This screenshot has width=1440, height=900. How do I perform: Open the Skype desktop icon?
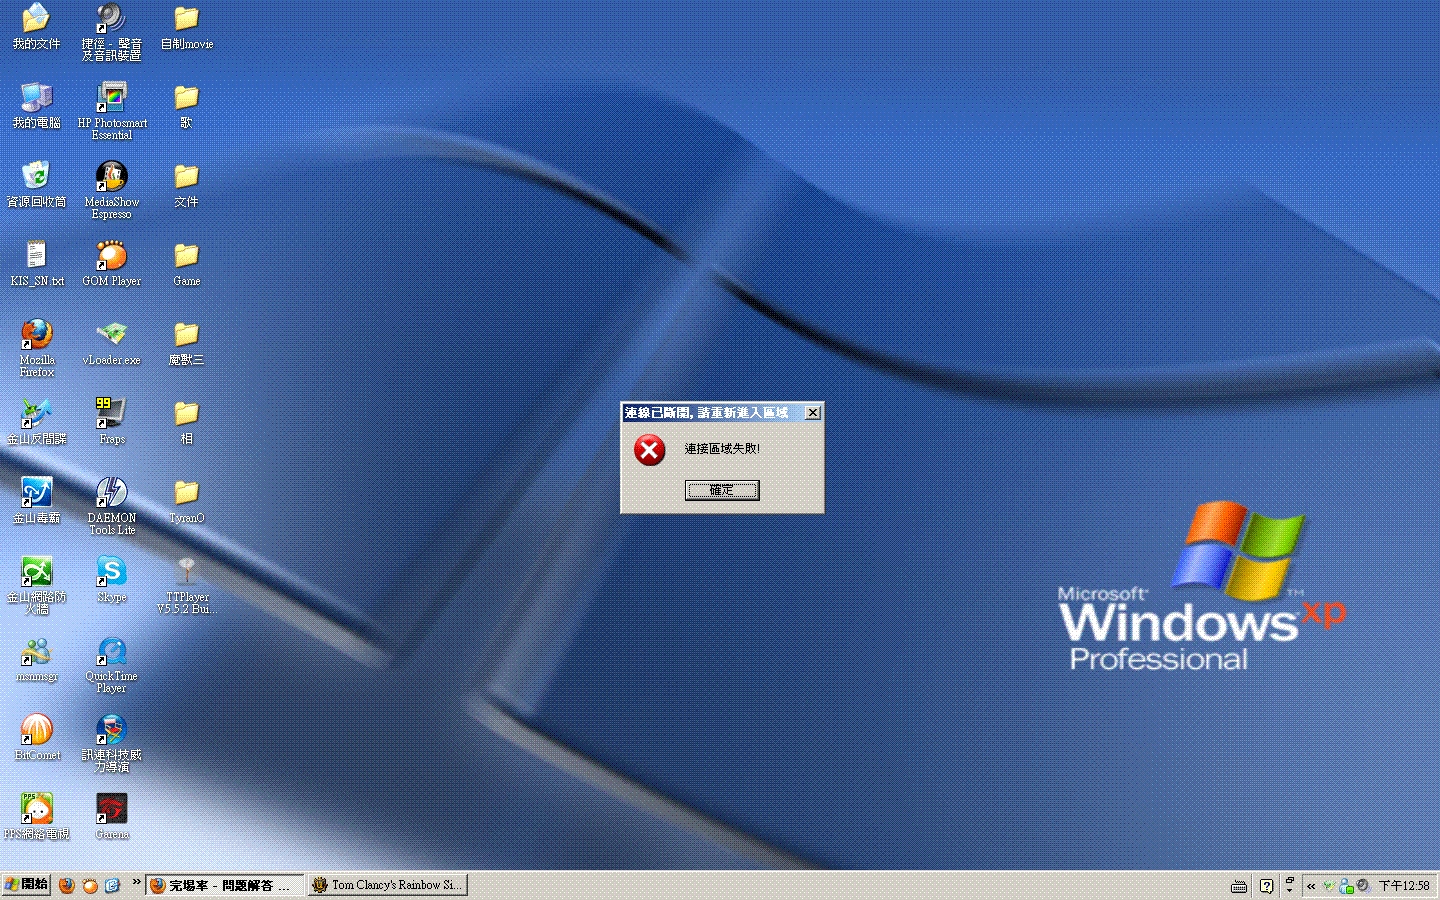click(x=111, y=573)
